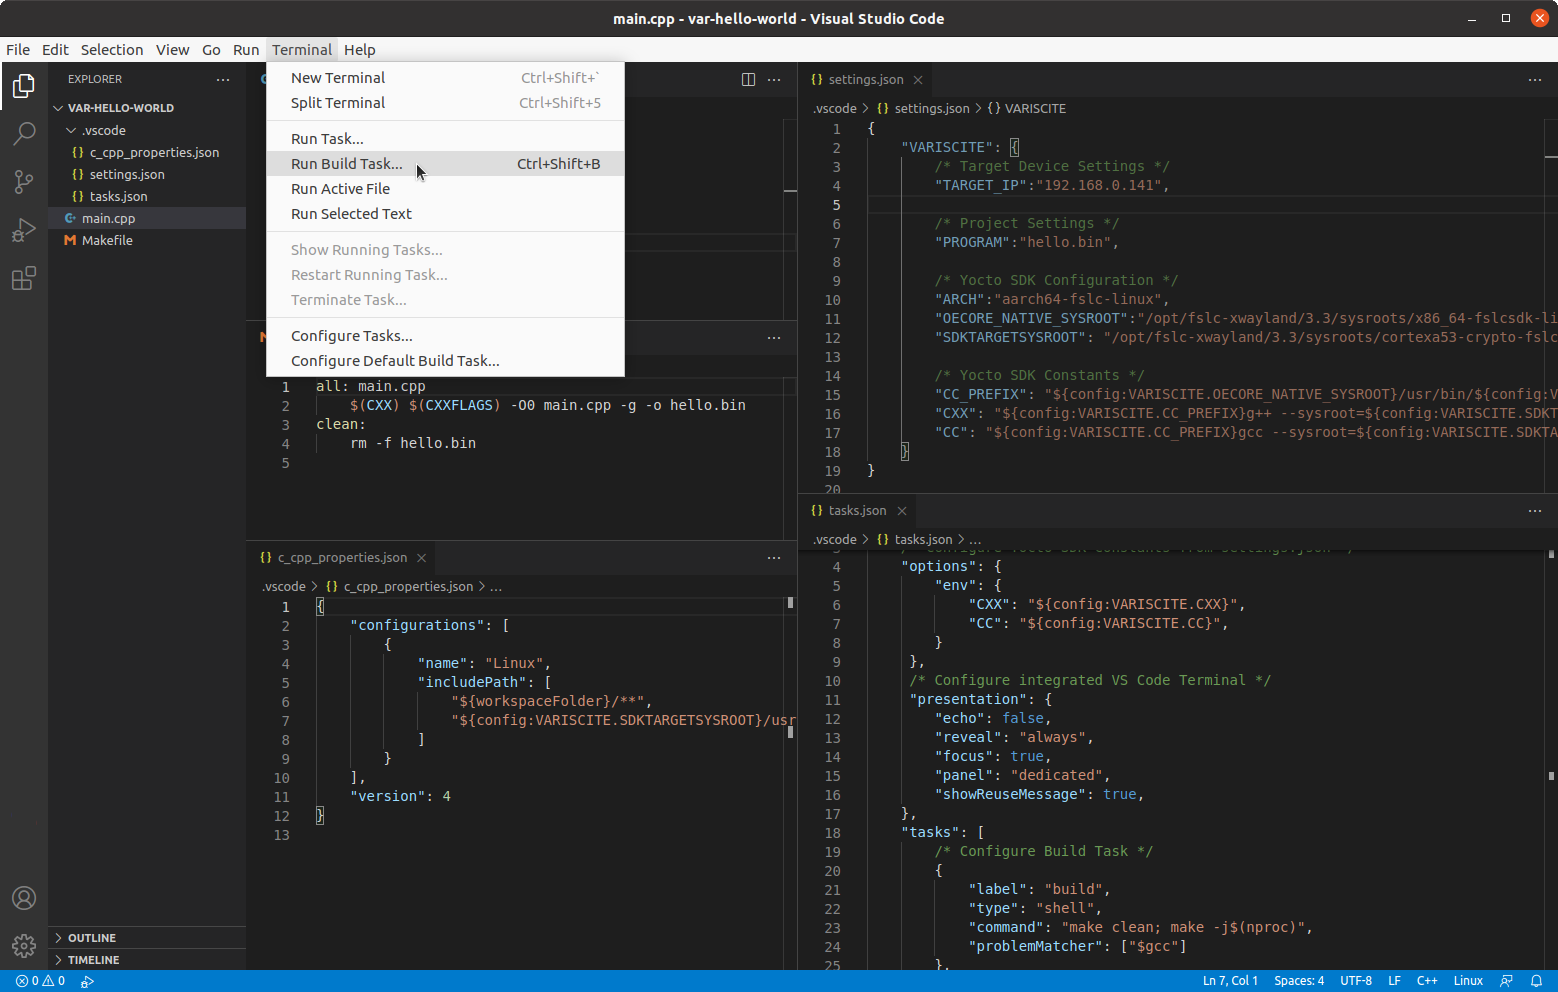1558x992 pixels.
Task: Select Configure Tasks... entry
Action: (445, 336)
